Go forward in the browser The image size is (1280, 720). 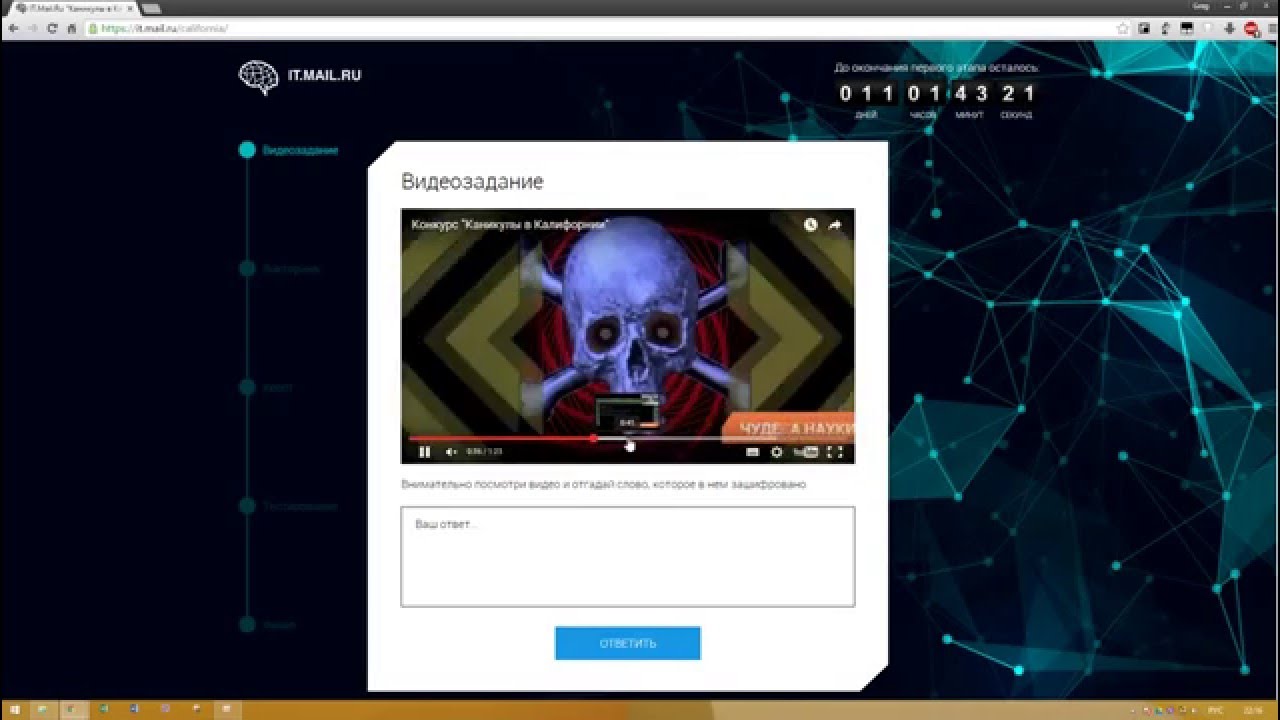pos(32,29)
